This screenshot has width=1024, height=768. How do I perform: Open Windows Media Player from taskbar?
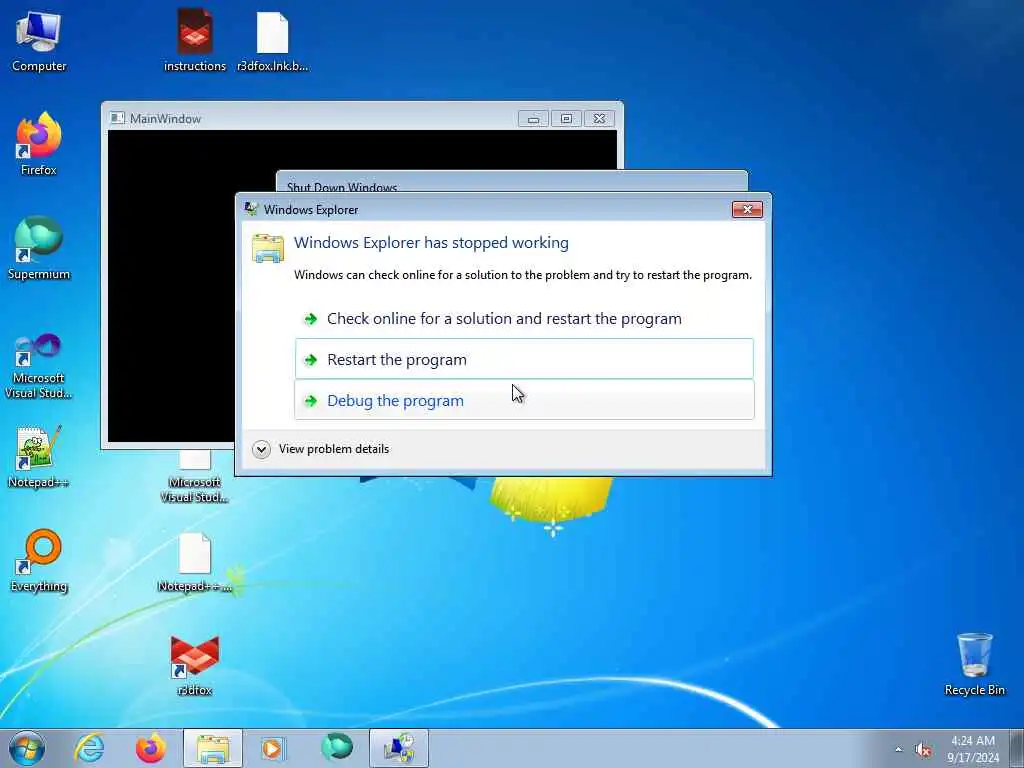coord(274,748)
